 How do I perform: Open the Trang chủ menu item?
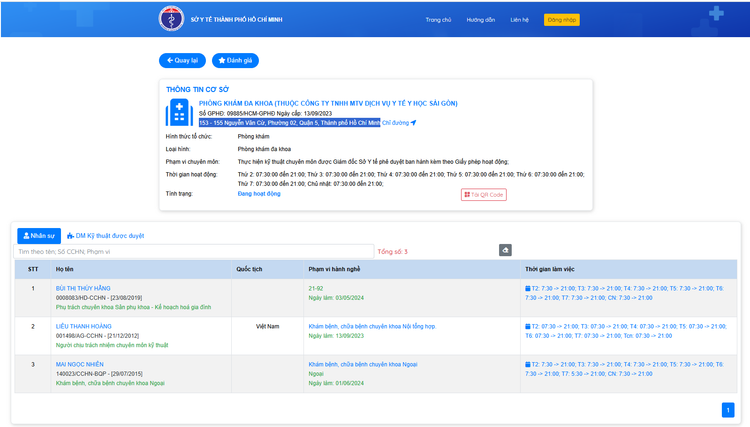[x=438, y=19]
